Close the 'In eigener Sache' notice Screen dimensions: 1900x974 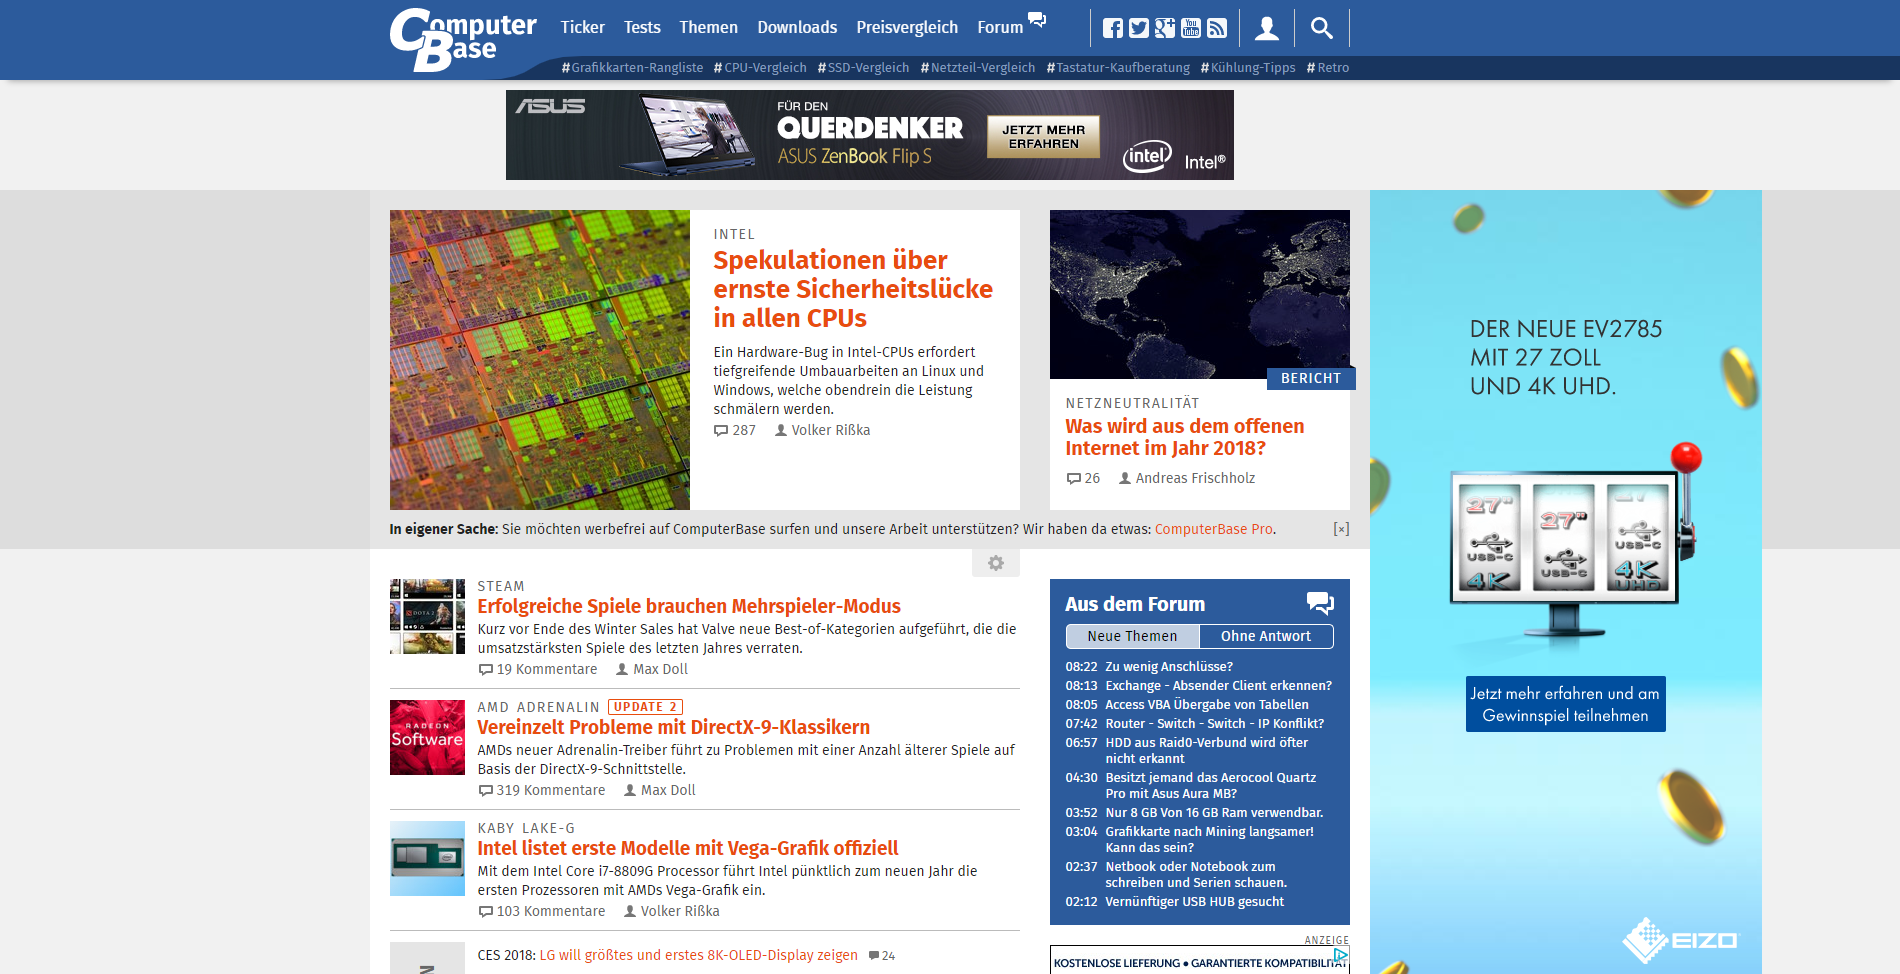(1341, 529)
